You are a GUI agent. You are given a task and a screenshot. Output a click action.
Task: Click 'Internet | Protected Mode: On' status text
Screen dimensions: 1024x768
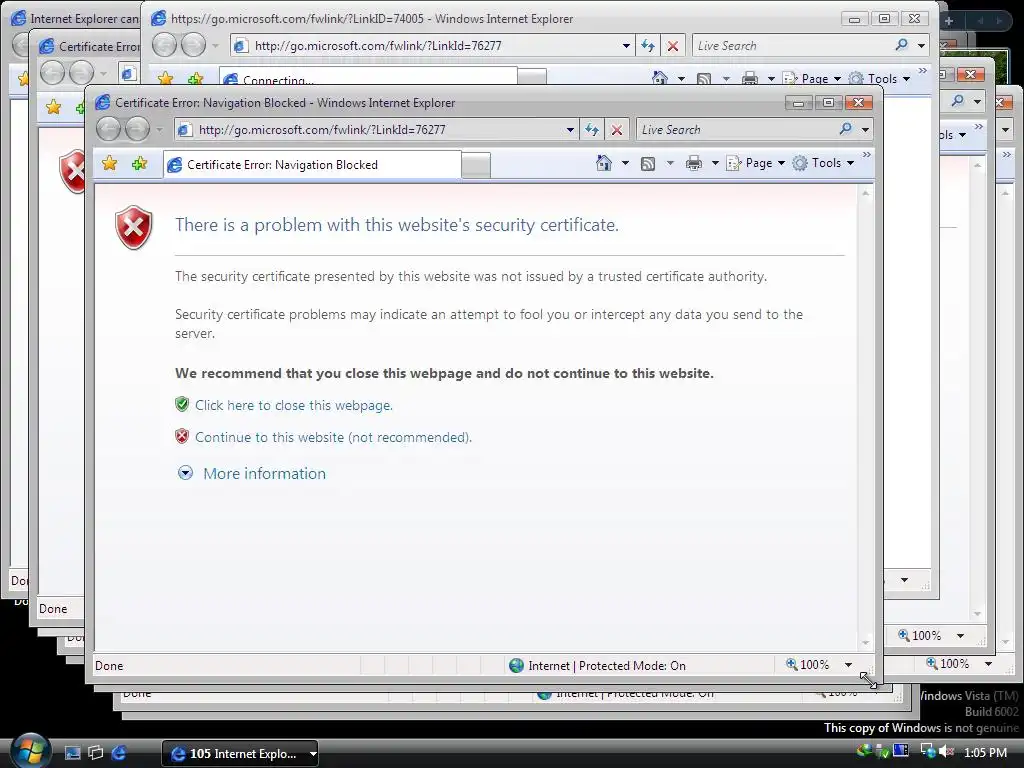pos(607,665)
